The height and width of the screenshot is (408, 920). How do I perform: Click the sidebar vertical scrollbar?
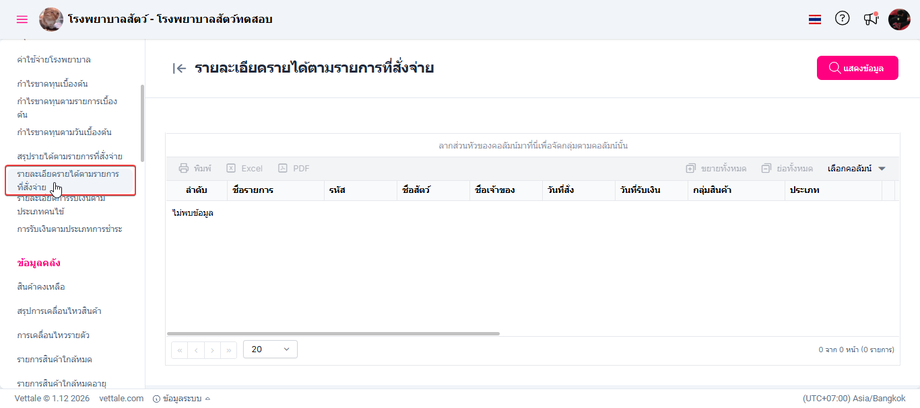click(x=141, y=123)
